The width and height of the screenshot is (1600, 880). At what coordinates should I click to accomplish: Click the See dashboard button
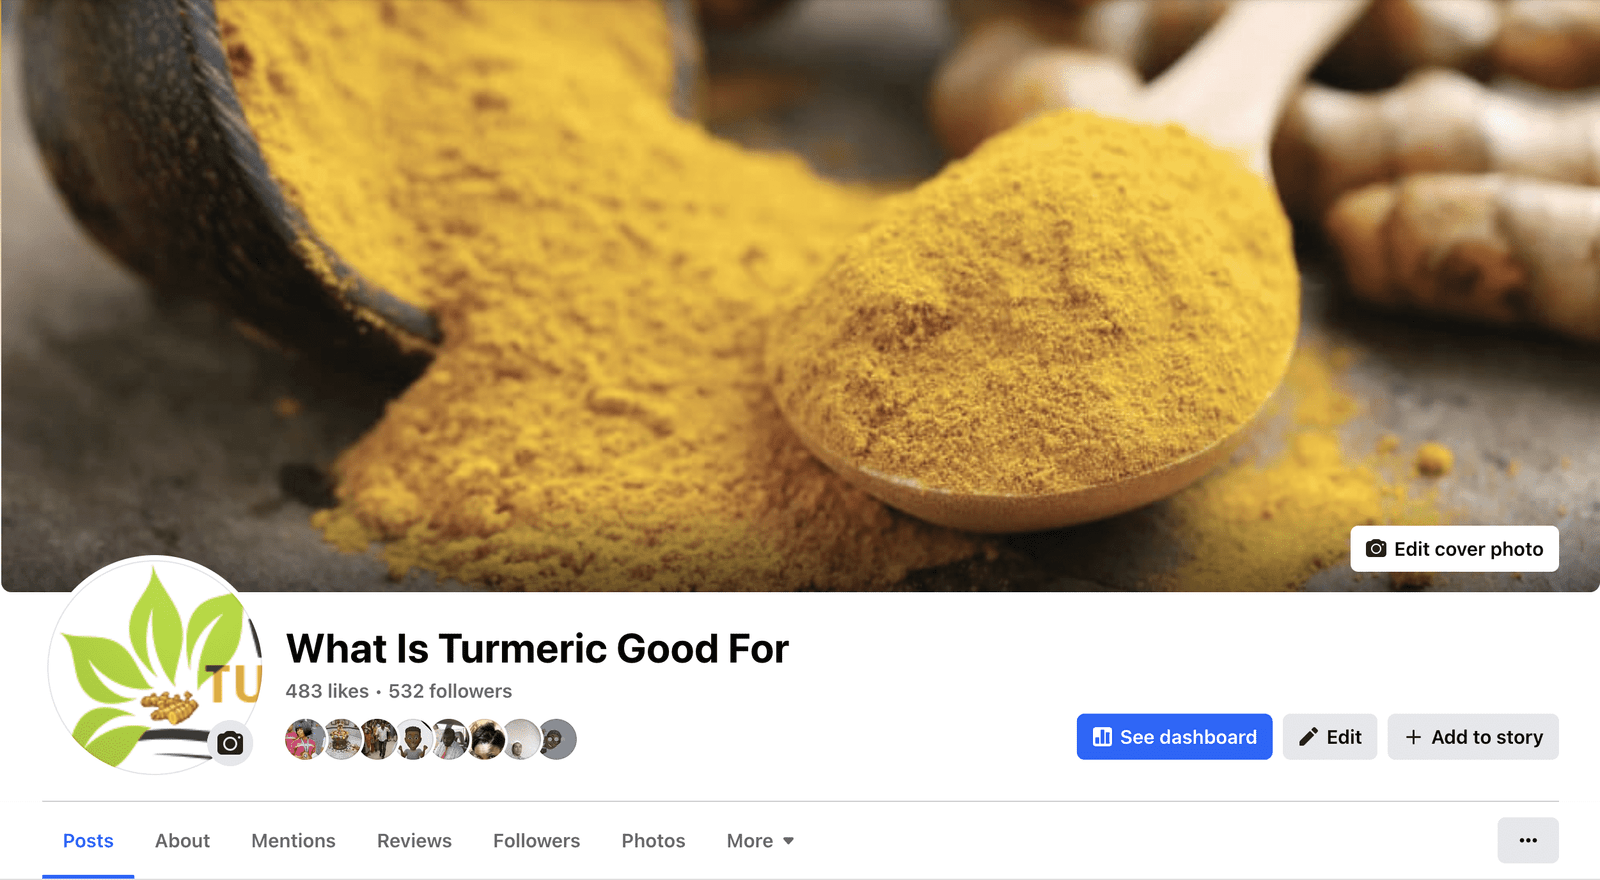(1174, 737)
